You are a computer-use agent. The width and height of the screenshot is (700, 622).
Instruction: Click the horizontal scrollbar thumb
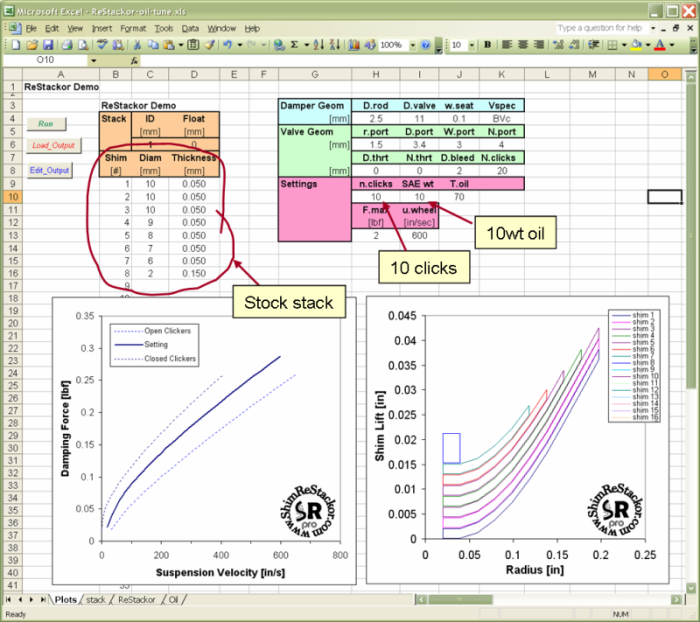point(460,600)
